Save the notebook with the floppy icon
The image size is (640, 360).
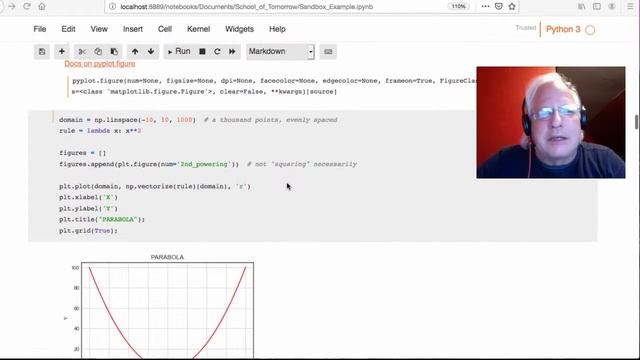pos(42,51)
